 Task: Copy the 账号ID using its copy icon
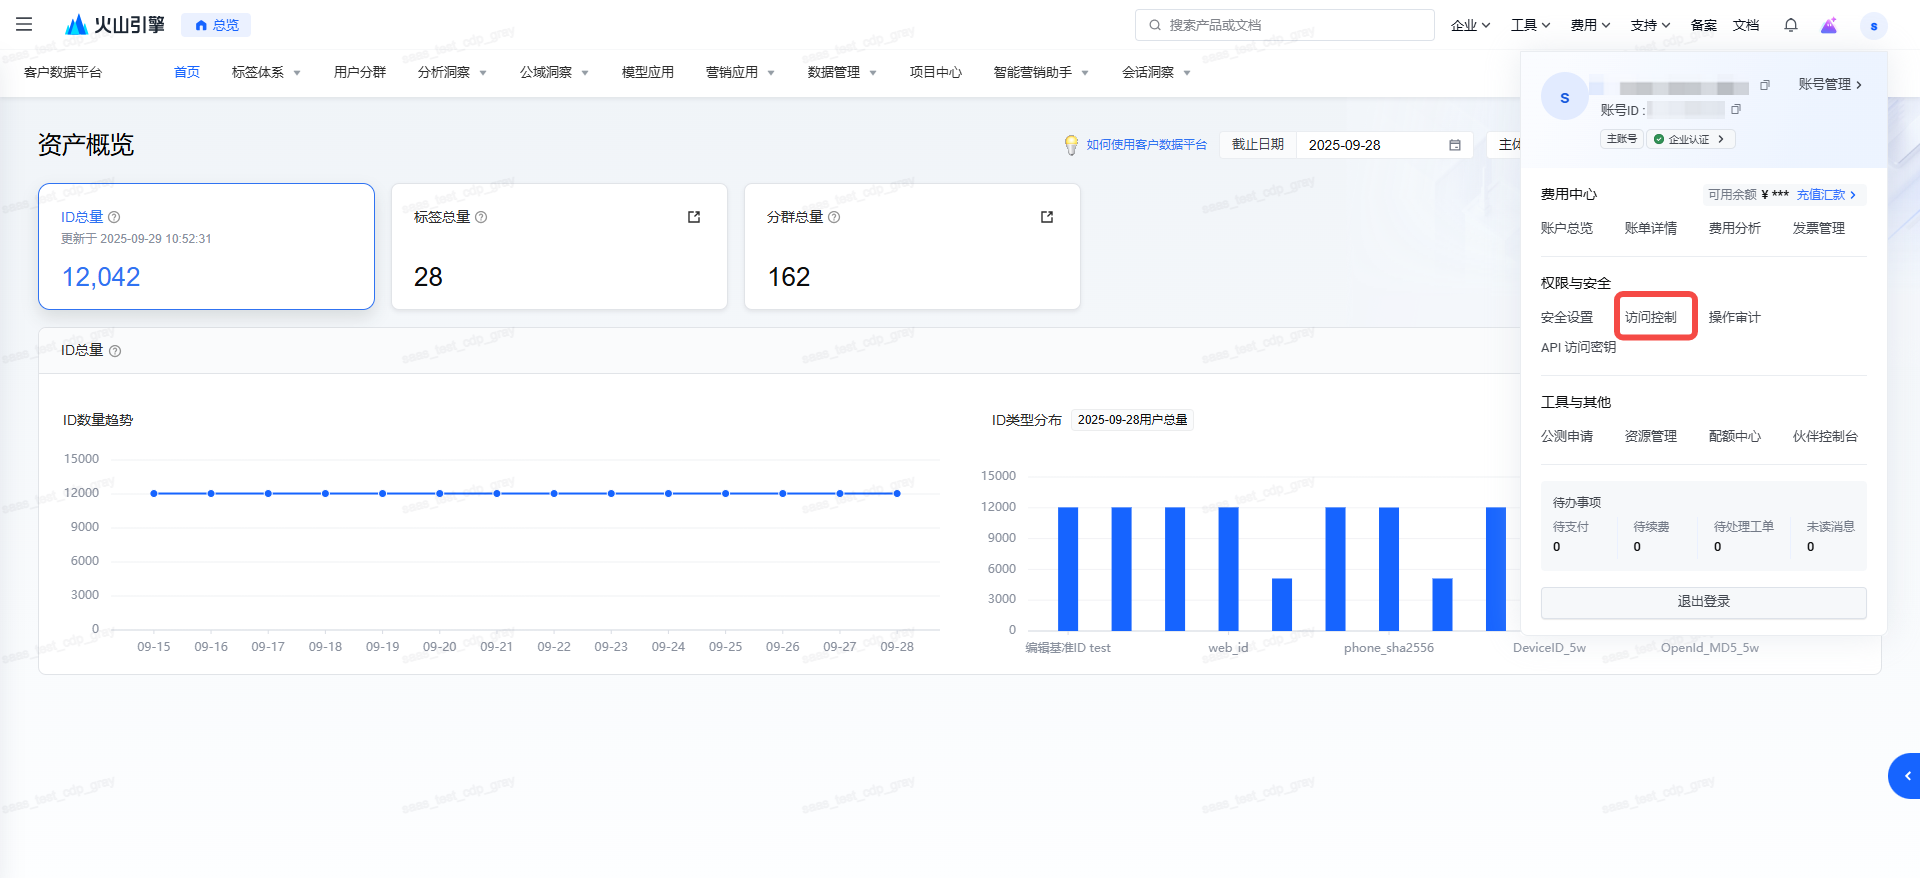1736,109
